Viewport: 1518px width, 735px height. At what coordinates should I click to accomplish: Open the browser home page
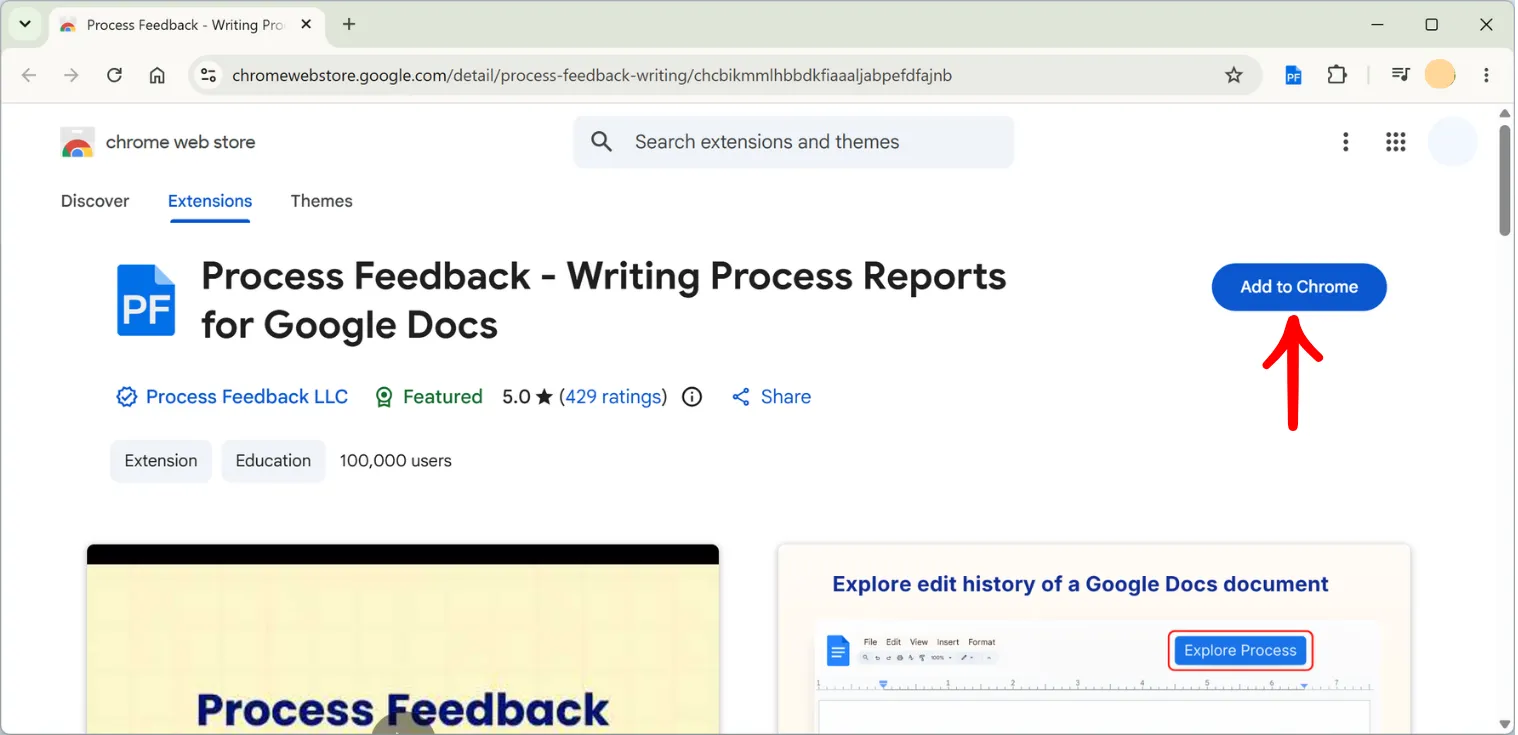coord(157,75)
